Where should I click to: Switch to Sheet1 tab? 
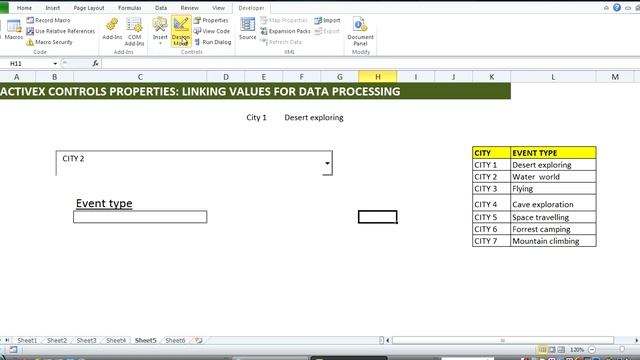click(27, 340)
